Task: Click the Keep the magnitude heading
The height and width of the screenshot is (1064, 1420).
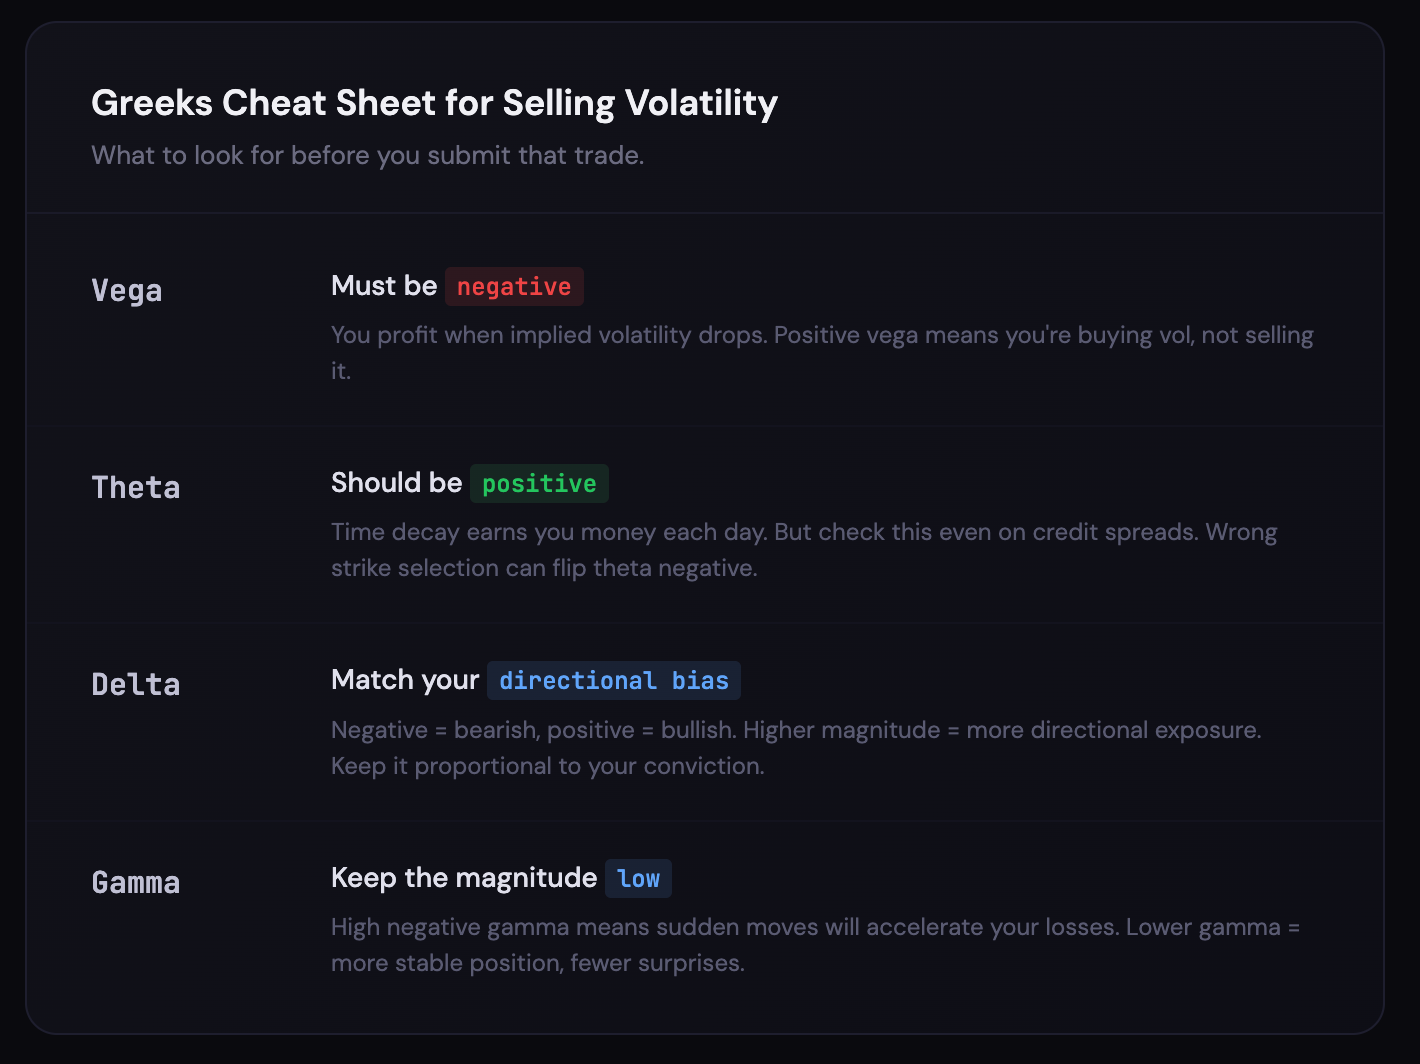Action: click(464, 878)
